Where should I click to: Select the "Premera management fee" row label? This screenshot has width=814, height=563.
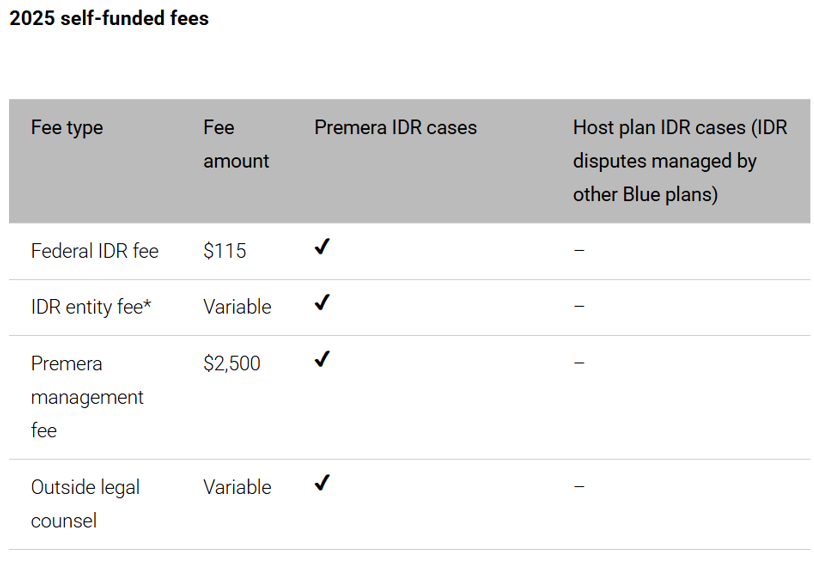(87, 396)
